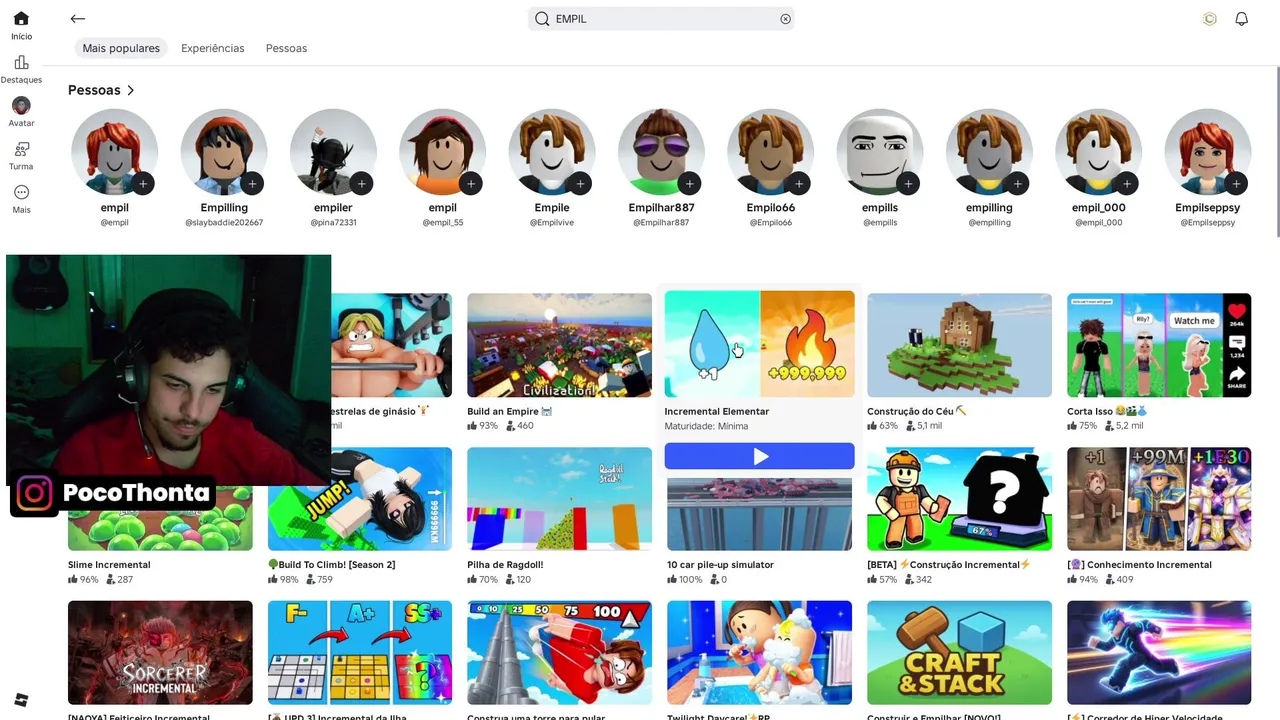Add friend @empil_55 with plus icon
The image size is (1280, 720).
tap(470, 183)
